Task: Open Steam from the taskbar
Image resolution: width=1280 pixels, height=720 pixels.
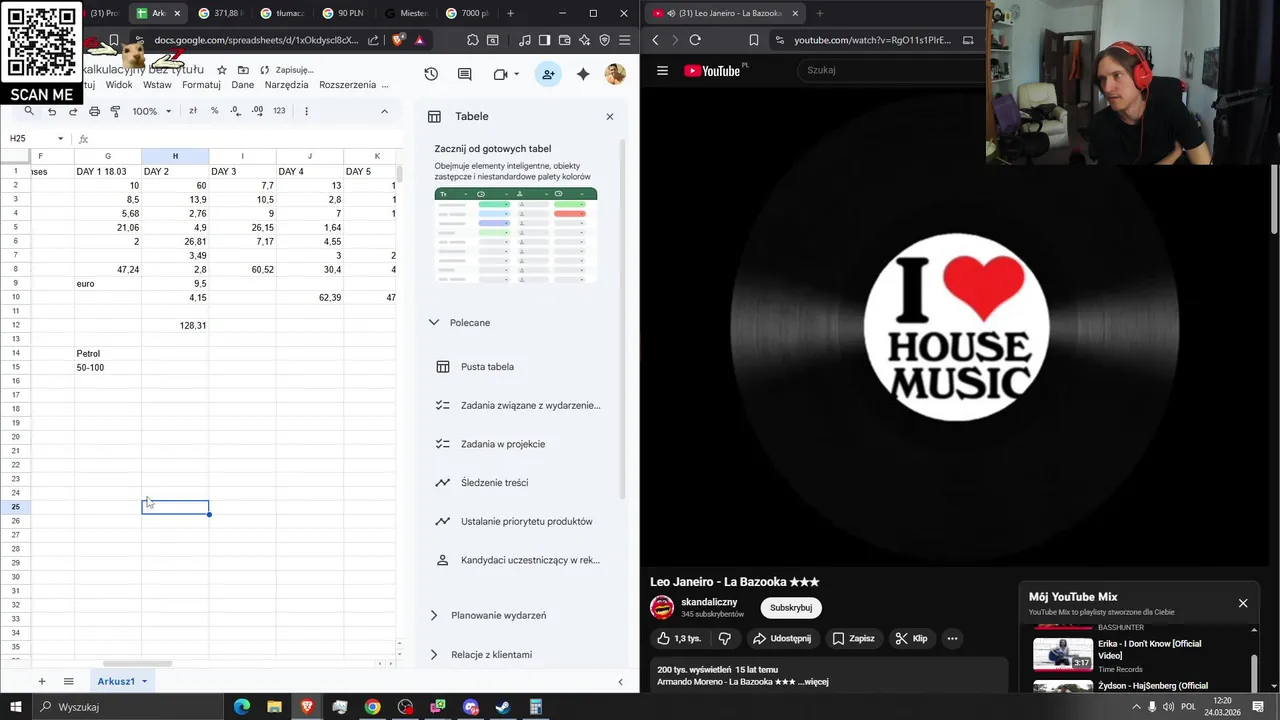Action: click(503, 707)
